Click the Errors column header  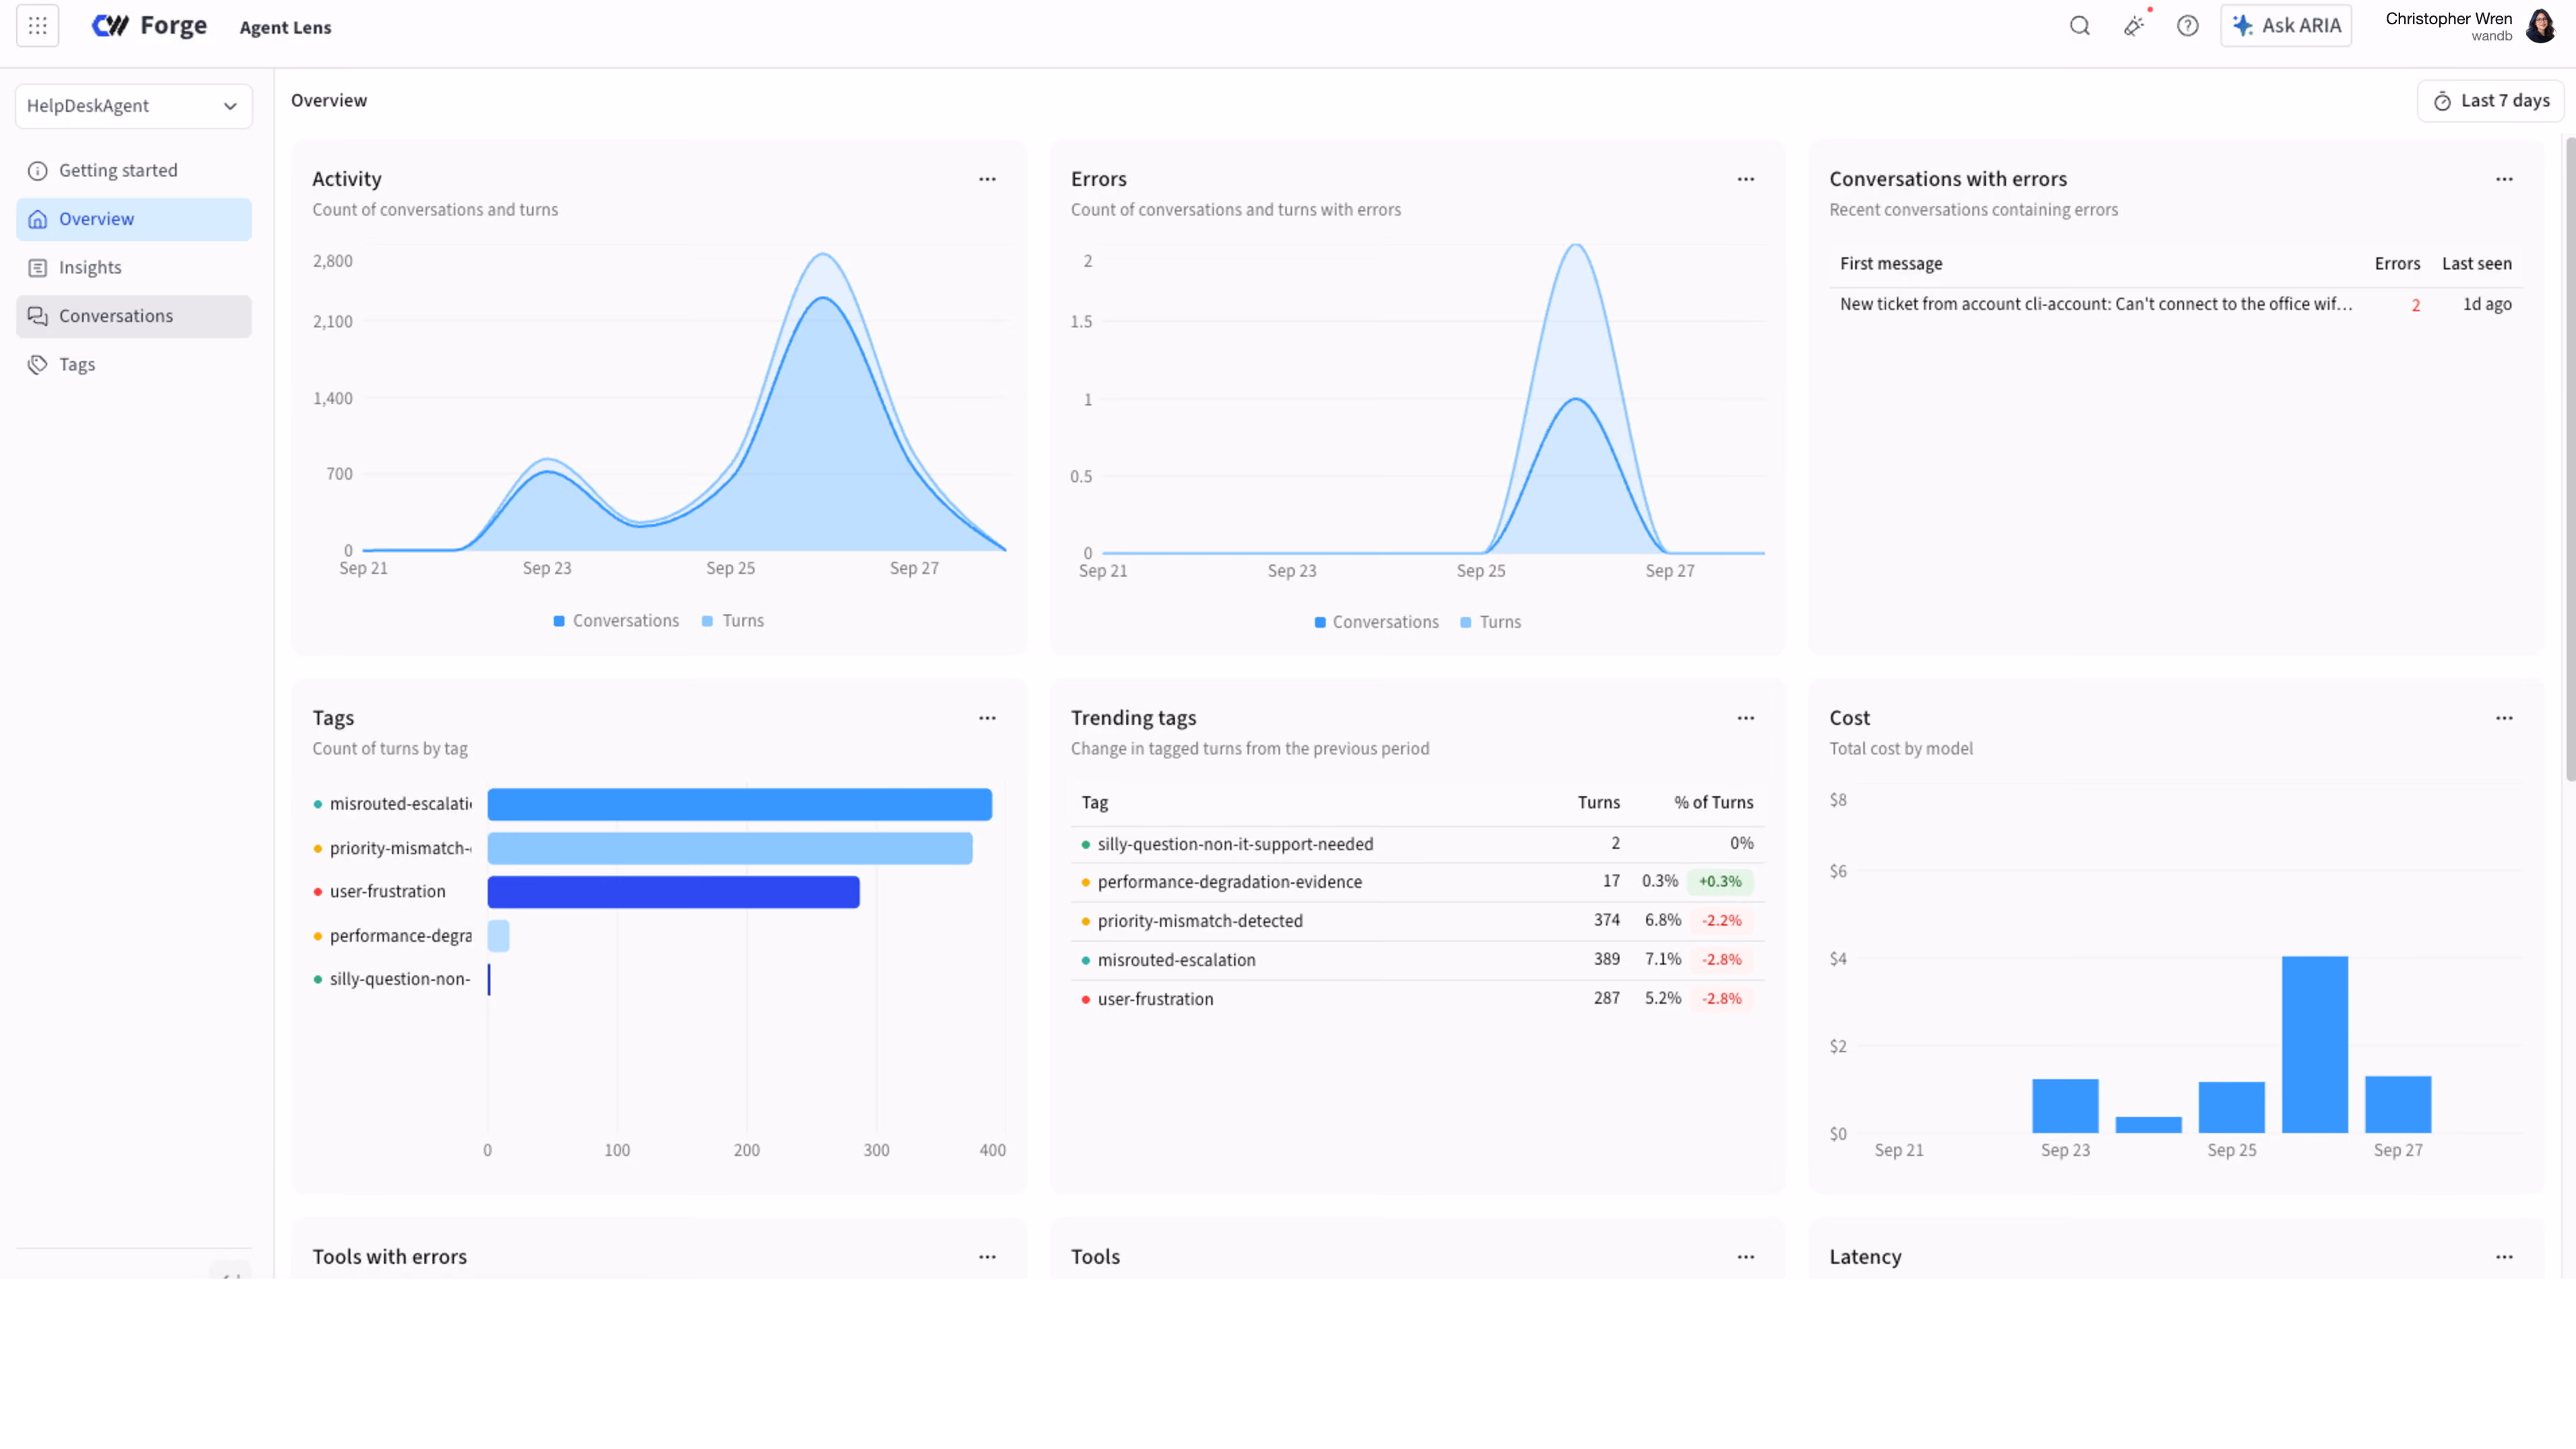(2397, 264)
